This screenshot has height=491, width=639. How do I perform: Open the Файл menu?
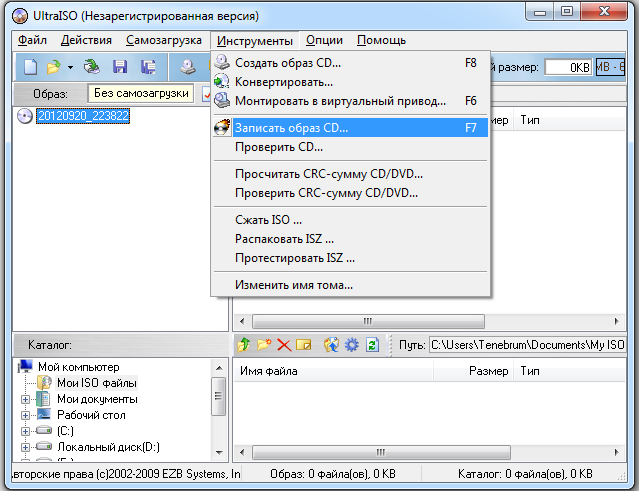[33, 40]
